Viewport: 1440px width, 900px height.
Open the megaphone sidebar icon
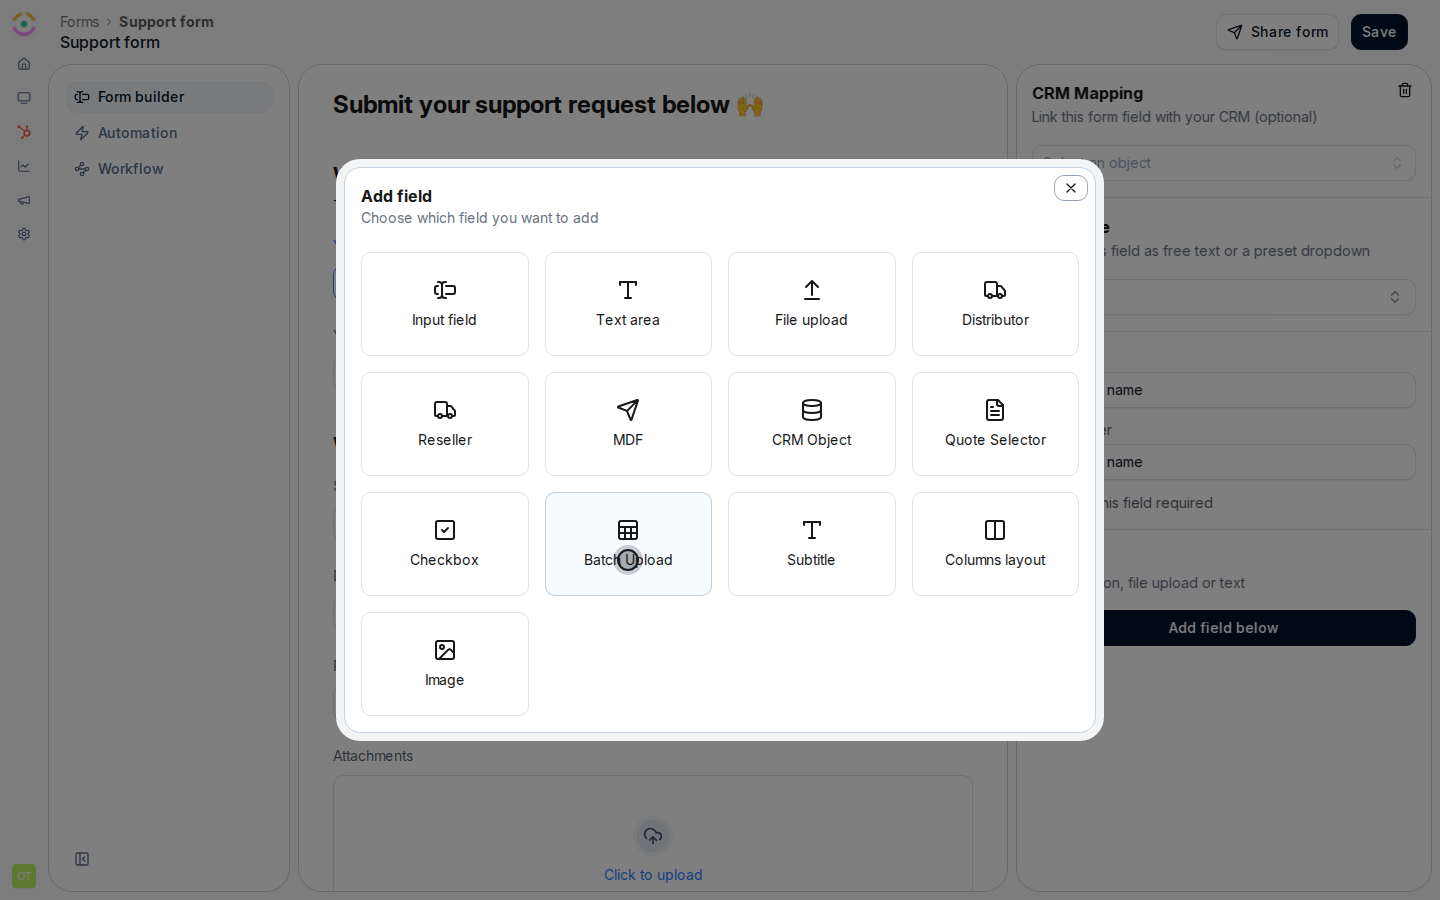coord(24,200)
